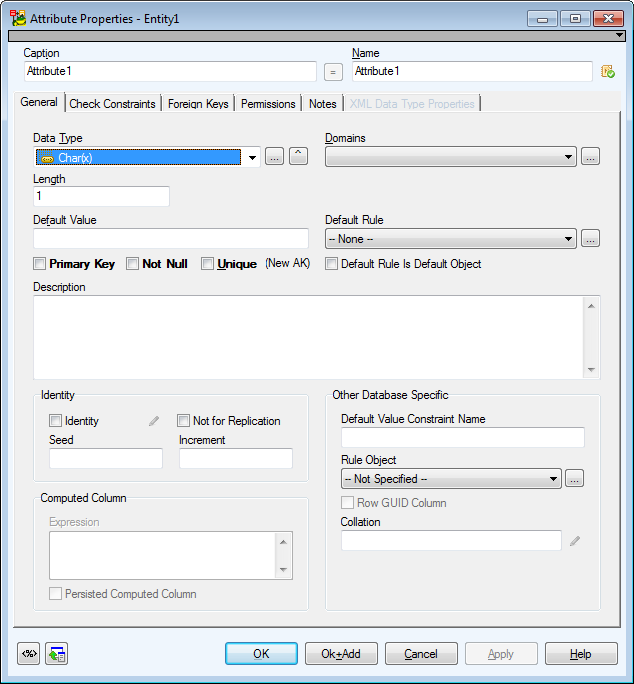Open Help with the Help button
The image size is (634, 684).
pyautogui.click(x=581, y=653)
